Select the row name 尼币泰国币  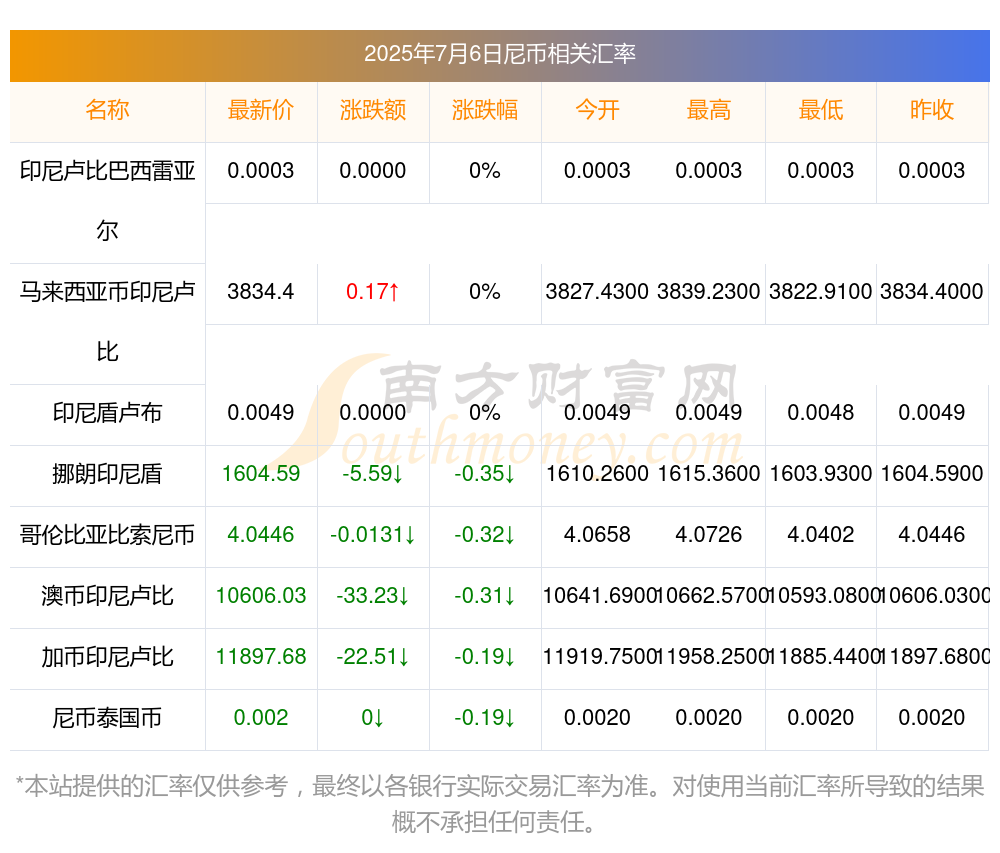[x=107, y=718]
